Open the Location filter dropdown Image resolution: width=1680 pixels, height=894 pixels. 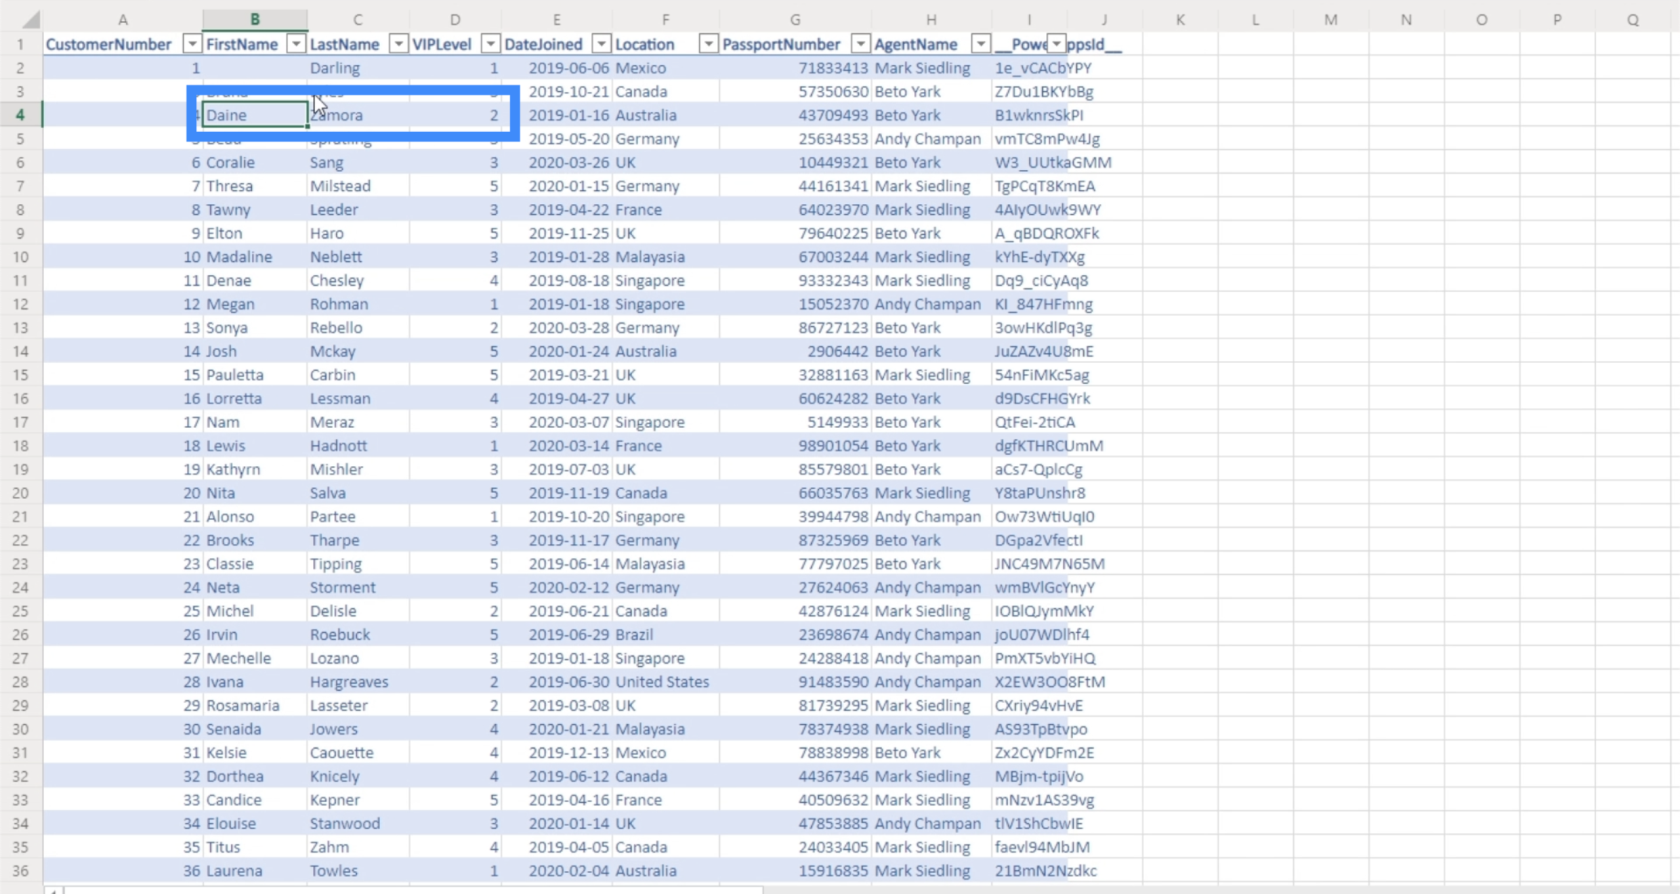tap(708, 44)
